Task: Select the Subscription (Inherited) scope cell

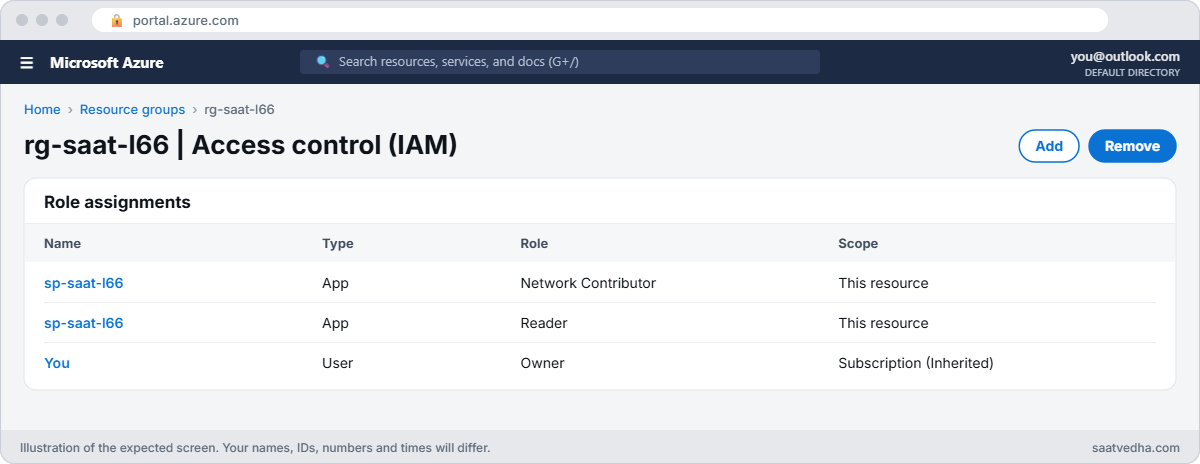Action: click(916, 363)
